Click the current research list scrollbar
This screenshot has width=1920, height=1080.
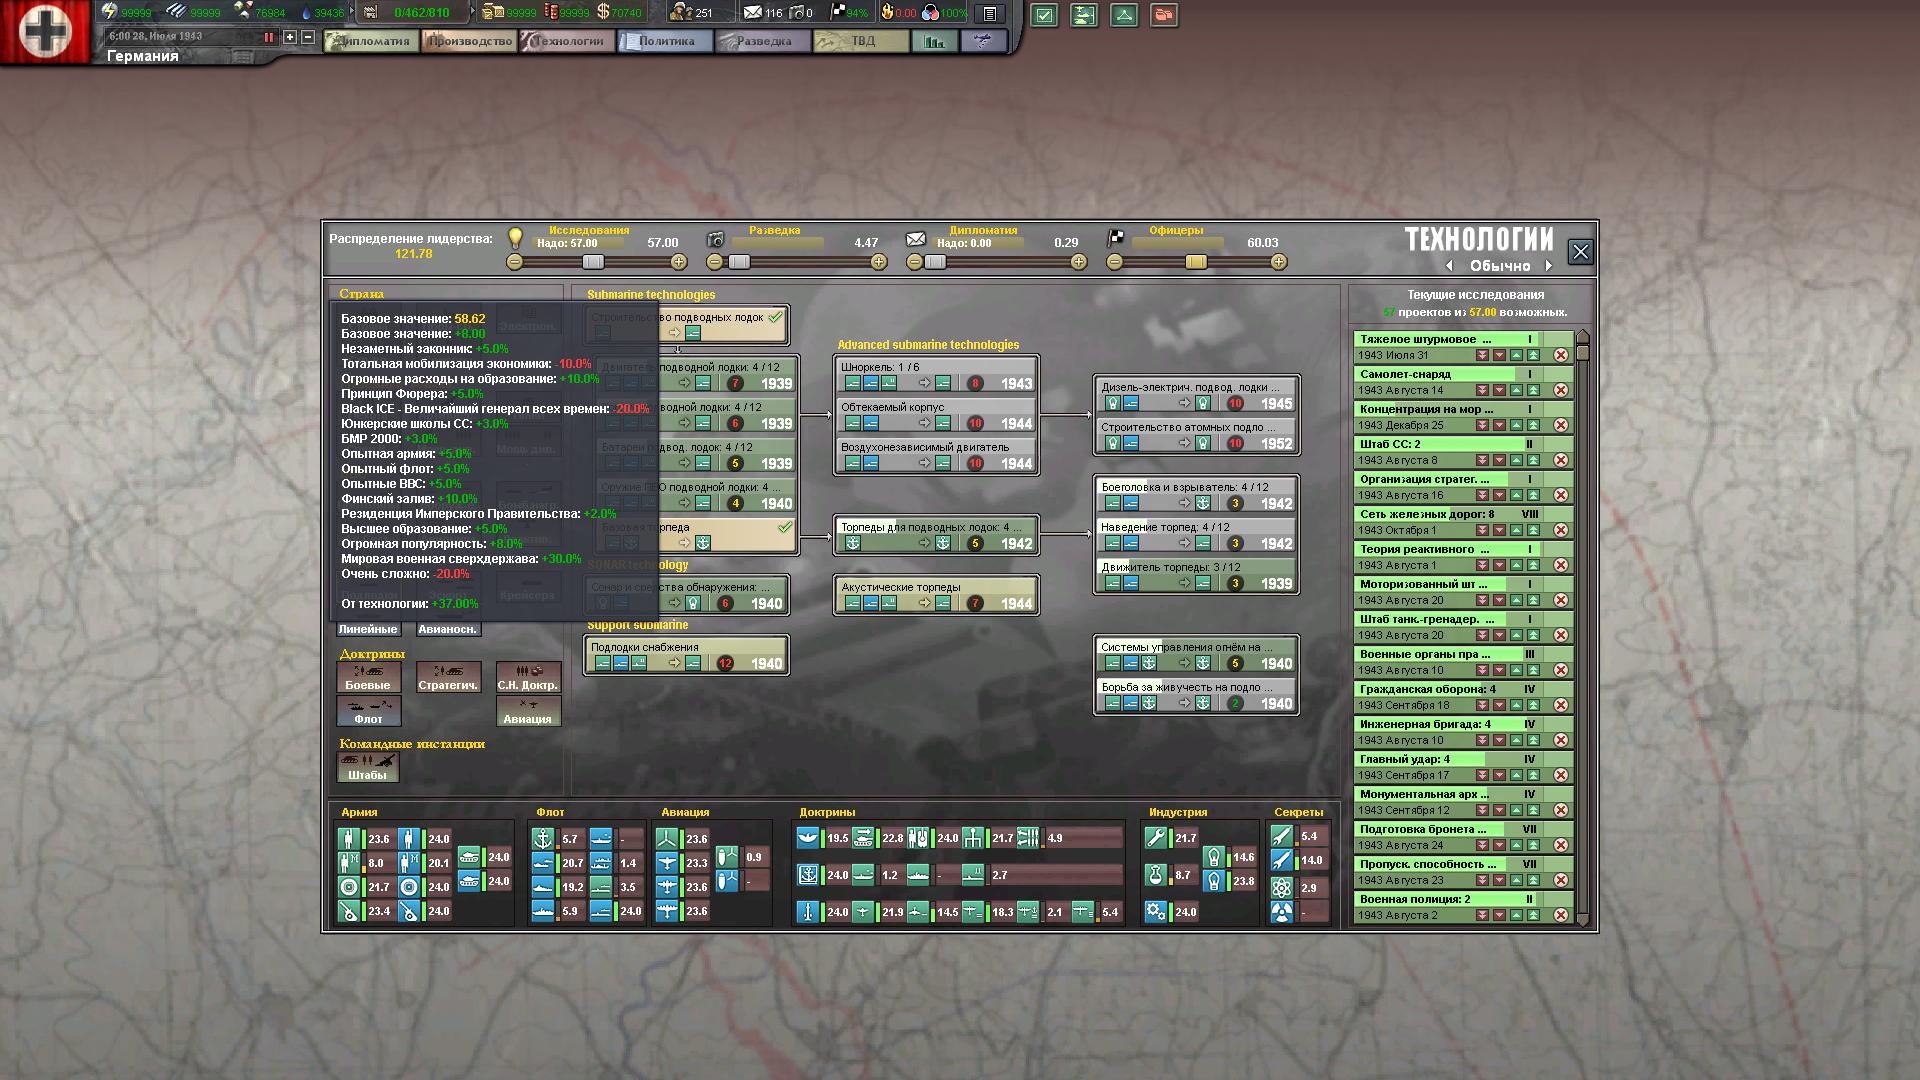[1582, 630]
